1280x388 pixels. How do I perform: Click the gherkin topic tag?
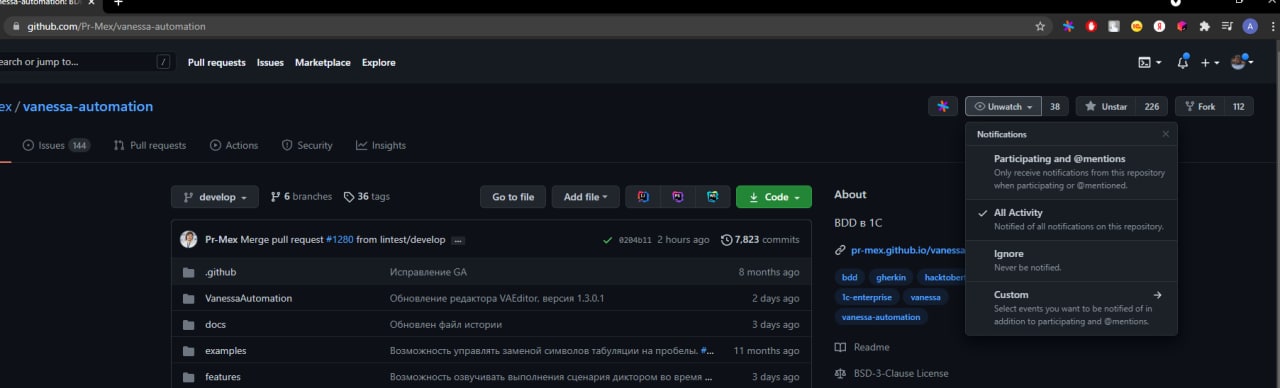890,277
